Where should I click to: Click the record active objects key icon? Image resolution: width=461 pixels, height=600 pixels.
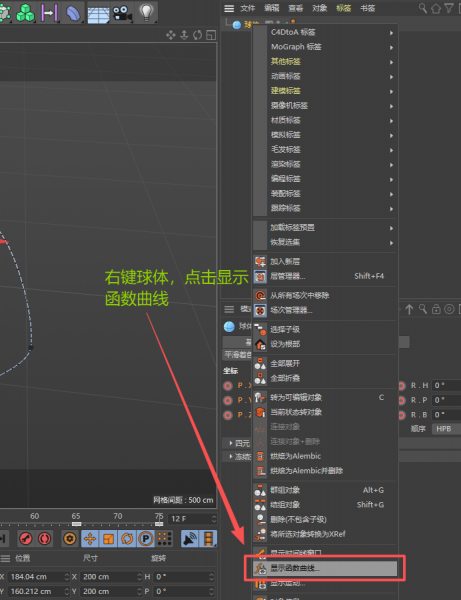coord(26,539)
